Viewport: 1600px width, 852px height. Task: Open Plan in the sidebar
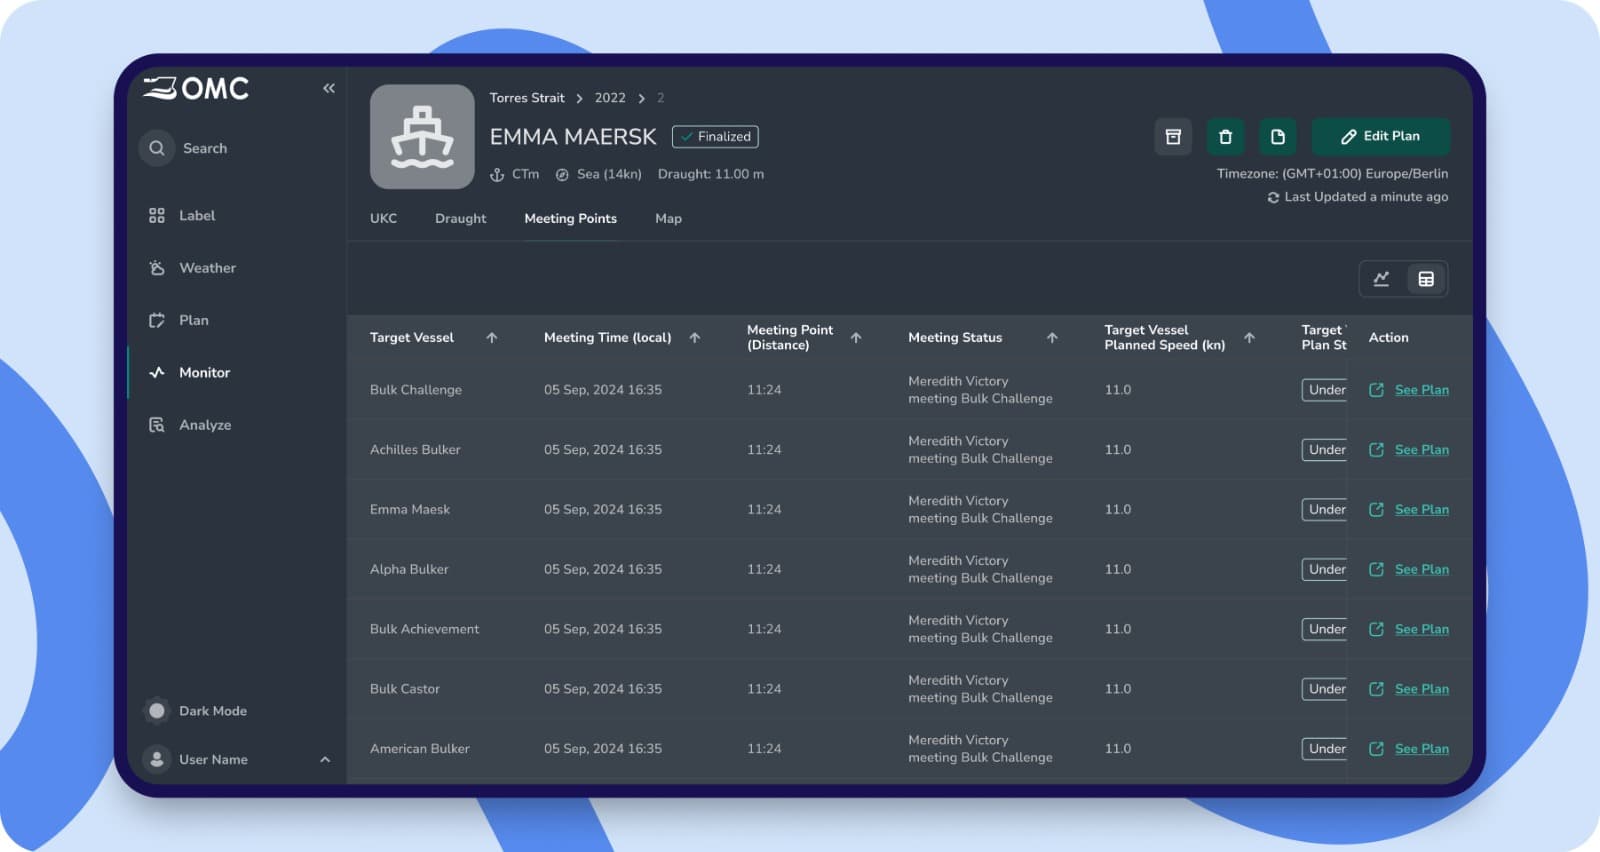pyautogui.click(x=179, y=320)
